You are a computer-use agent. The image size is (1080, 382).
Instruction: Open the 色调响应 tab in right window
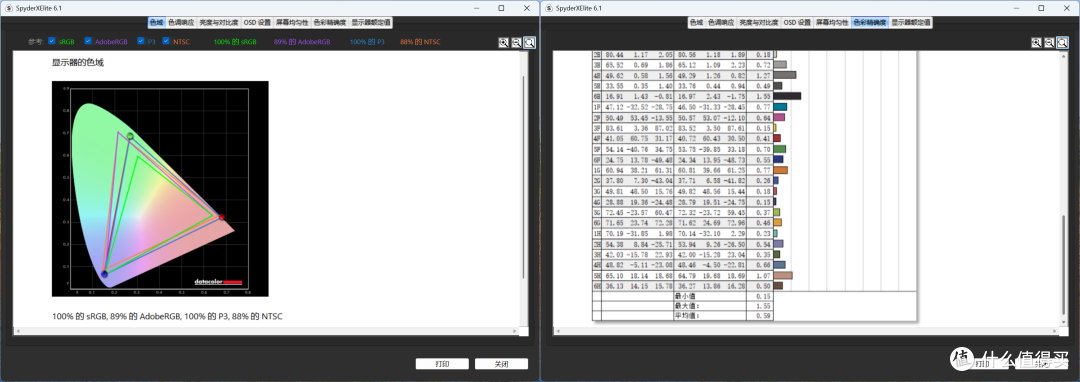click(721, 22)
